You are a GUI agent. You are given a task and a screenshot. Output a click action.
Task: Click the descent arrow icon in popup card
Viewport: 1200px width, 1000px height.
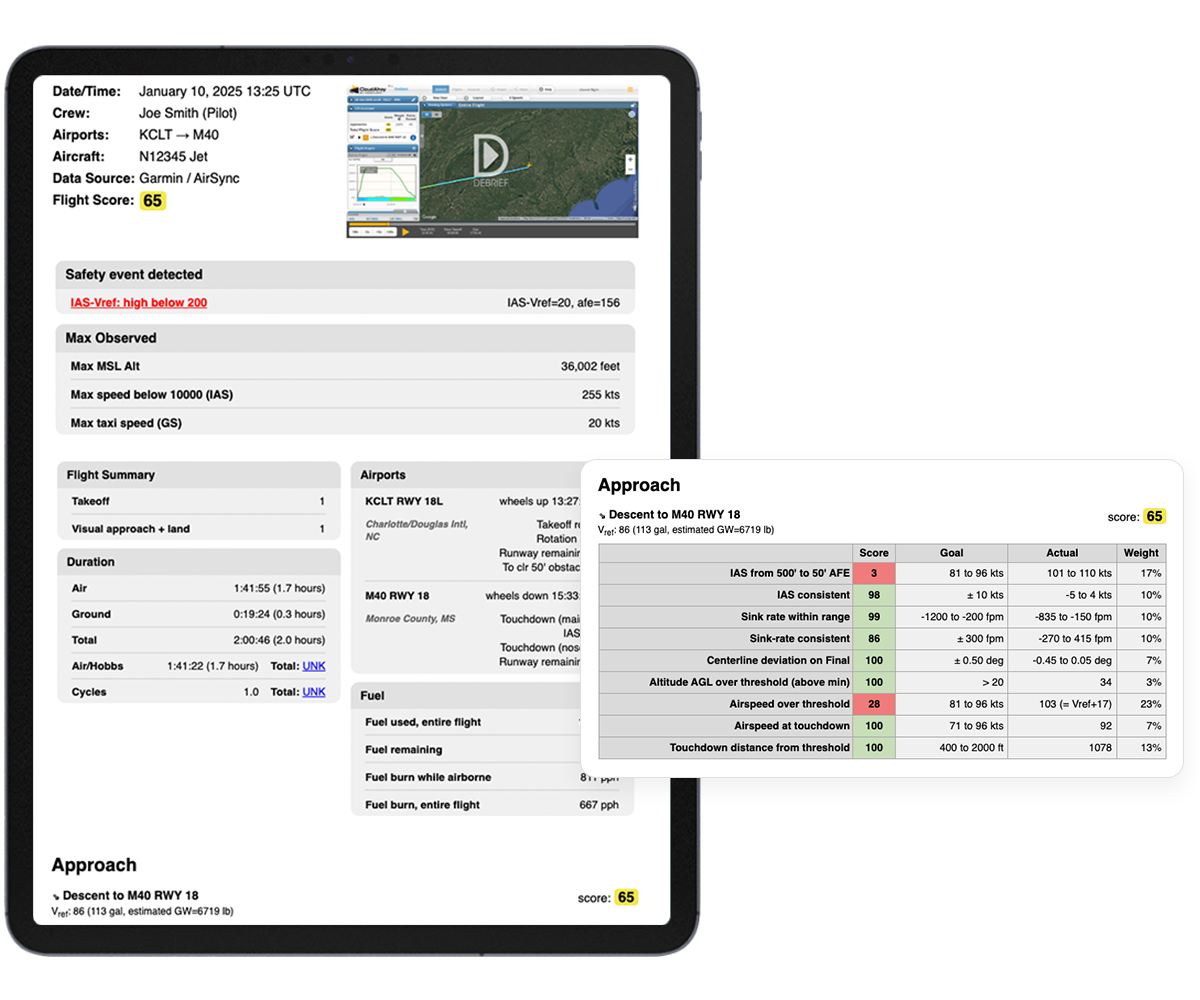pyautogui.click(x=602, y=517)
